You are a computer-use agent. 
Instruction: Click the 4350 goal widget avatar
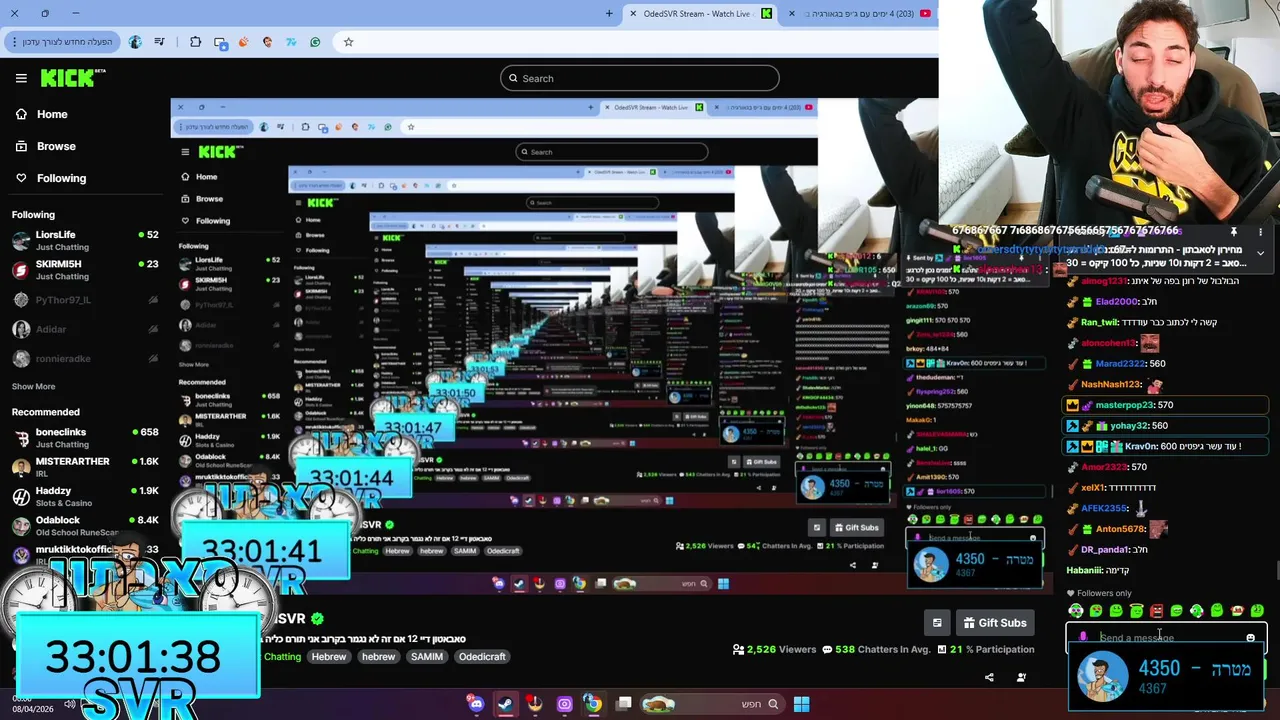(1103, 677)
